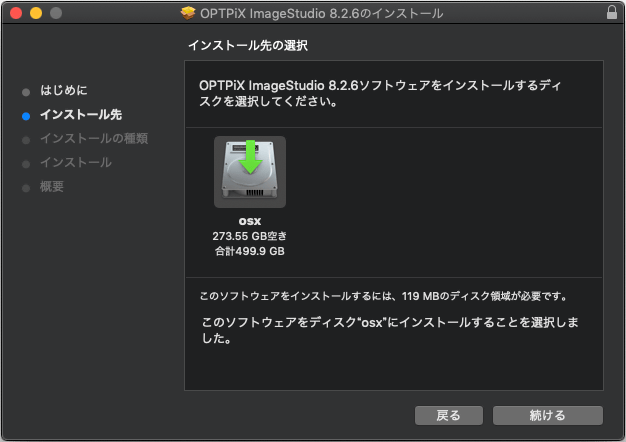Click the installer package icon in title
This screenshot has width=626, height=442.
tap(188, 13)
